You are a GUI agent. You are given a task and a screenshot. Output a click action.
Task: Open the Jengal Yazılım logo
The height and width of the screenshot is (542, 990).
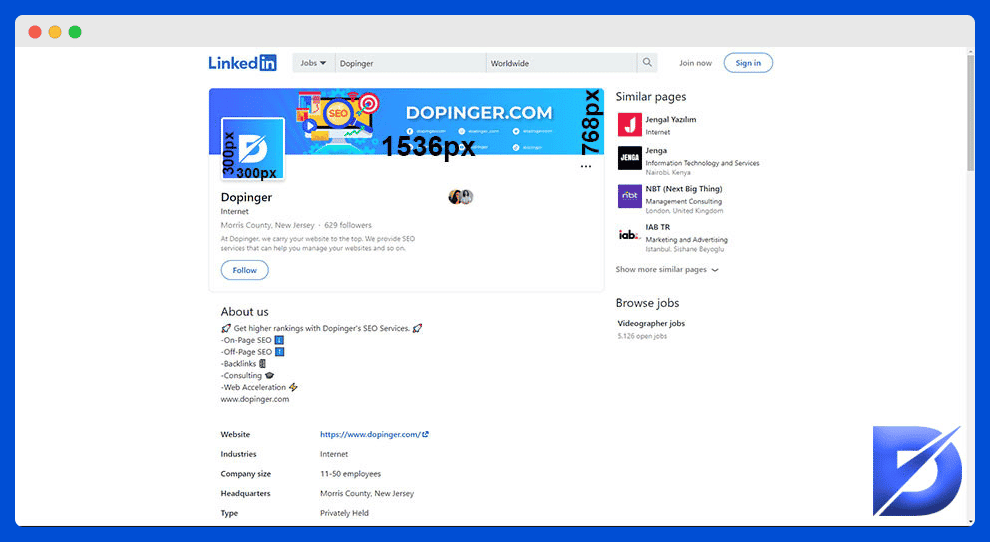pos(629,124)
